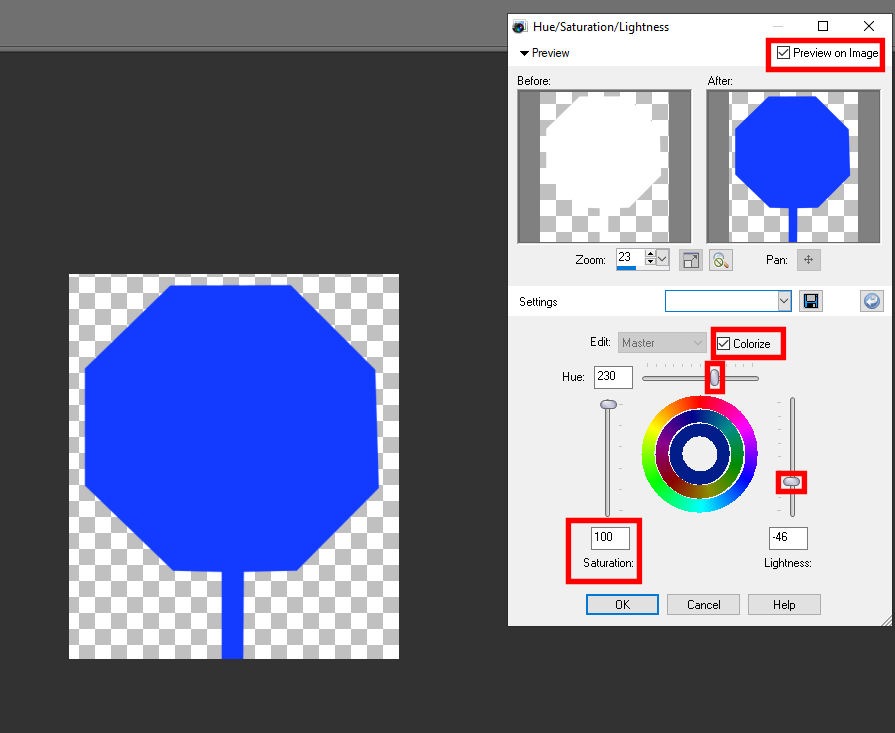Maximize the Hue/Saturation/Lightness dialog
895x733 pixels.
823,26
